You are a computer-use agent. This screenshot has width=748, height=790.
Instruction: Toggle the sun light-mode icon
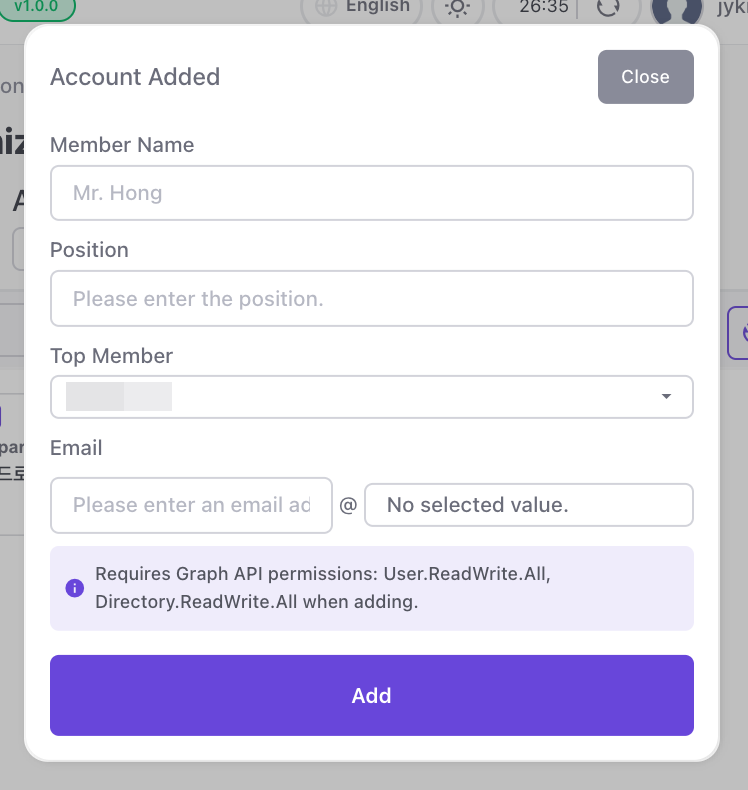pos(458,8)
